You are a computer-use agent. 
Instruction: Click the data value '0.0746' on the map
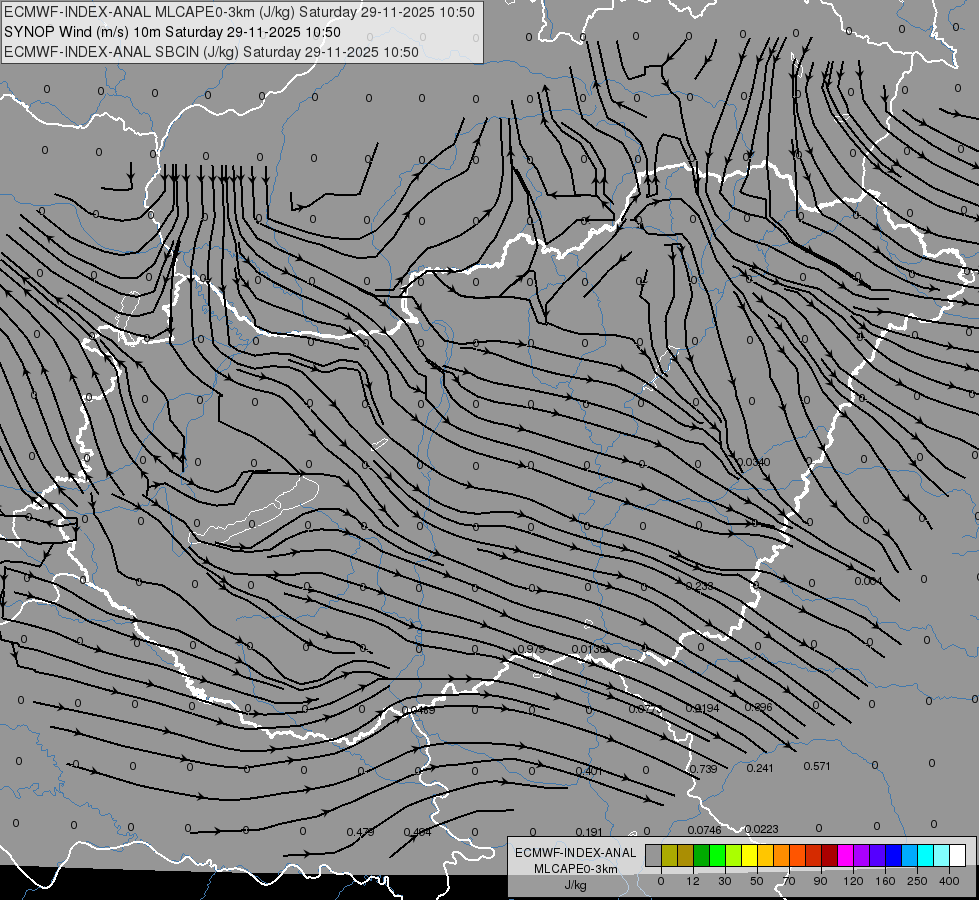tap(704, 830)
